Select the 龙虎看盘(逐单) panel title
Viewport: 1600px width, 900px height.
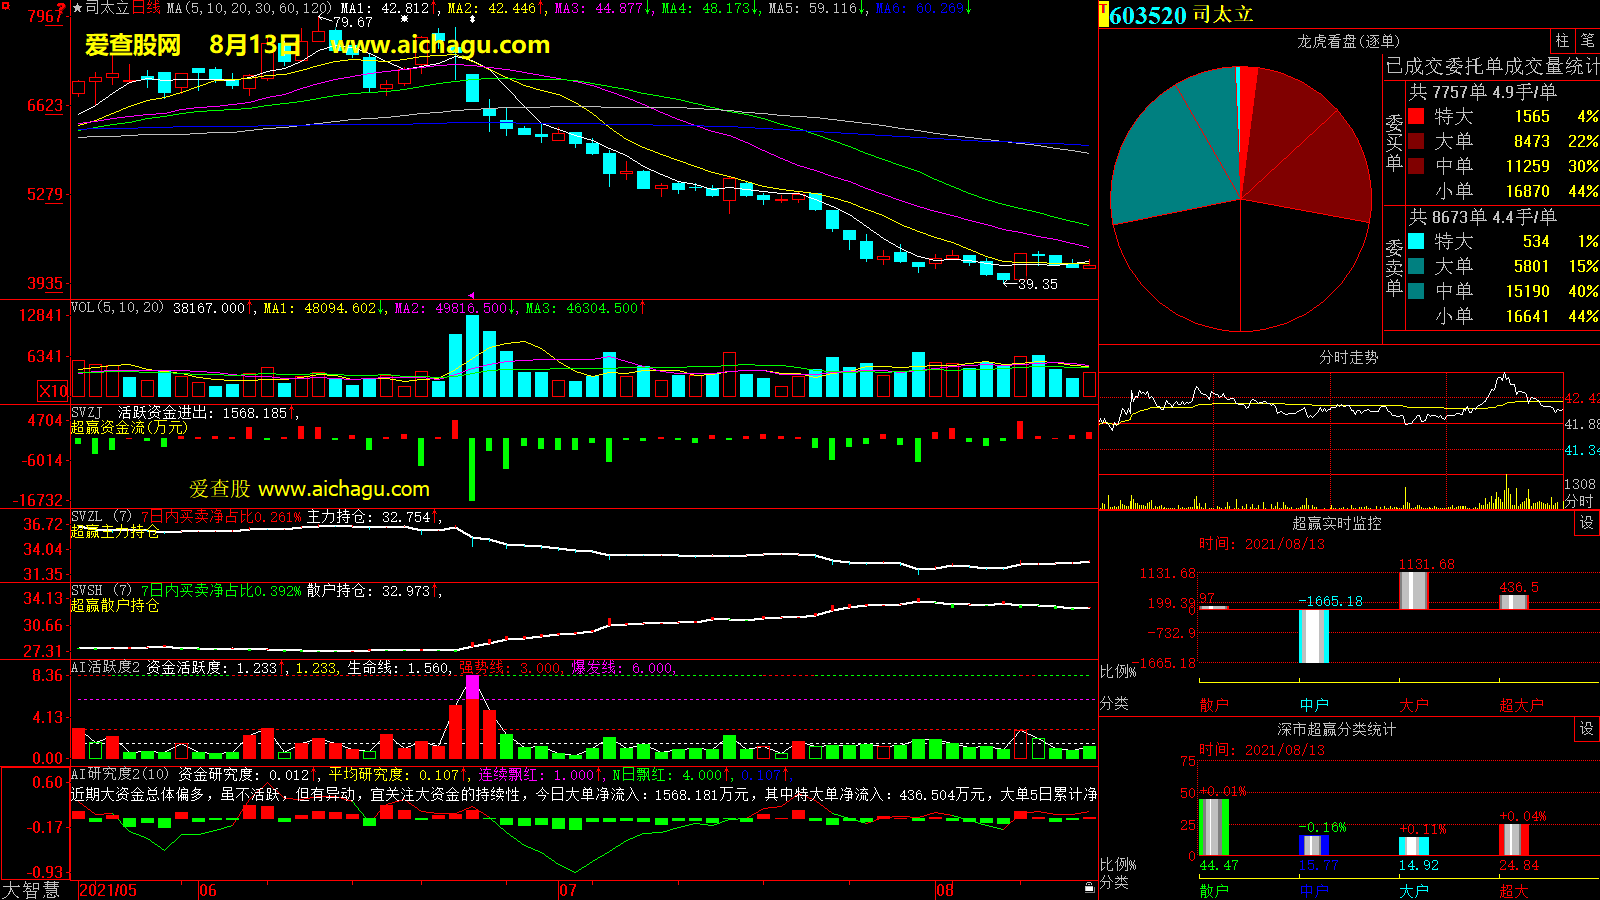pyautogui.click(x=1348, y=41)
